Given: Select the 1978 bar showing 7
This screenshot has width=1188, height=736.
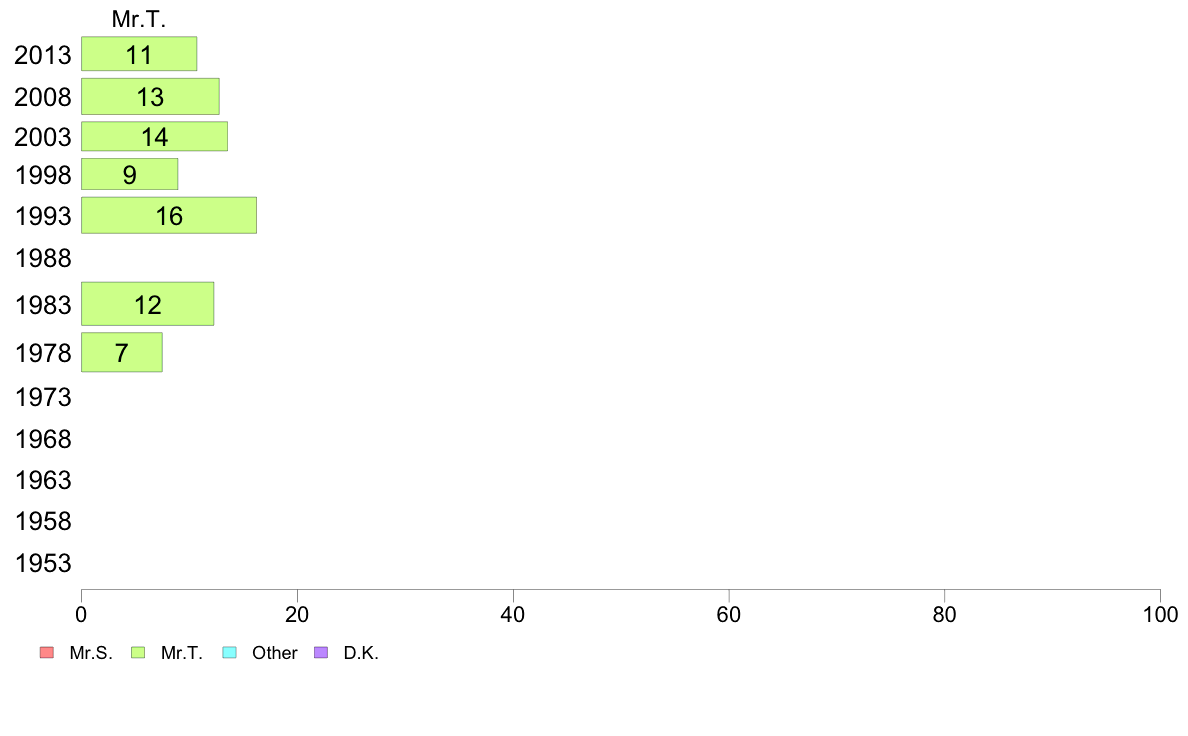Looking at the screenshot, I should pyautogui.click(x=122, y=352).
